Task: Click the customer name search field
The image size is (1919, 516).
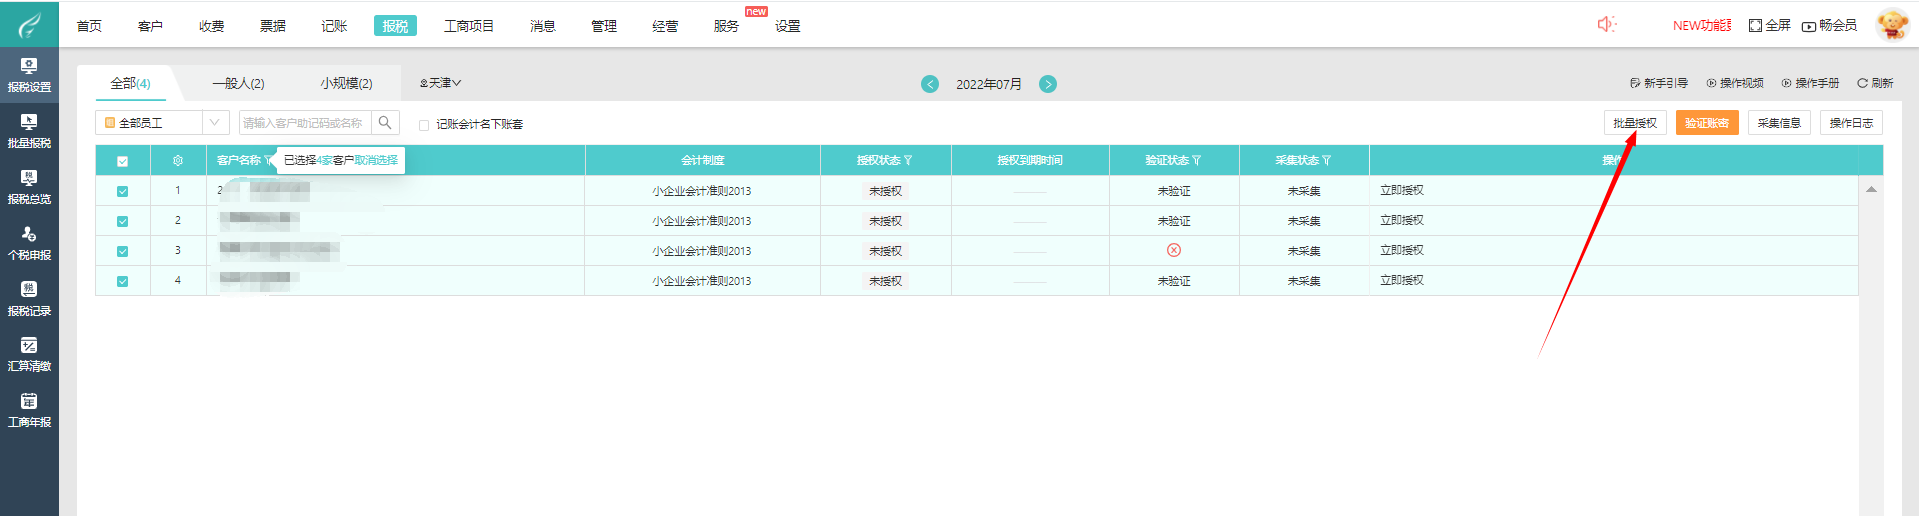Action: [x=305, y=123]
